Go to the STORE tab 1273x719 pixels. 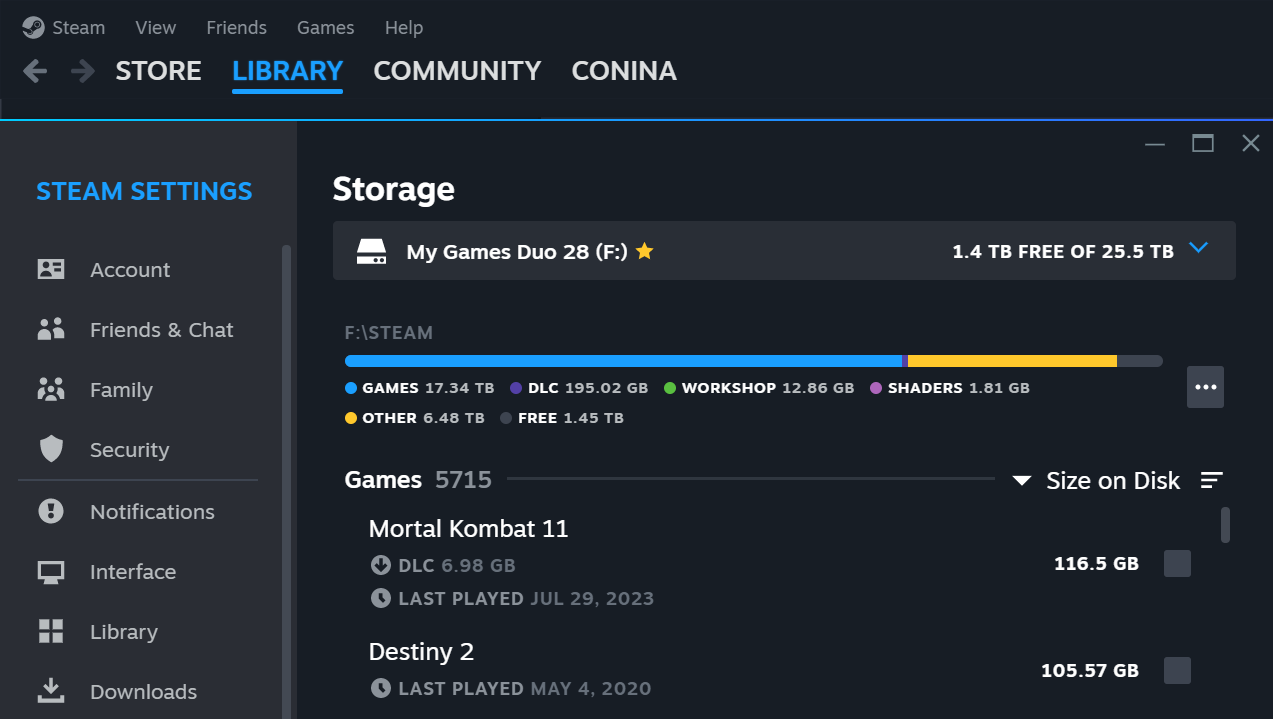(158, 71)
